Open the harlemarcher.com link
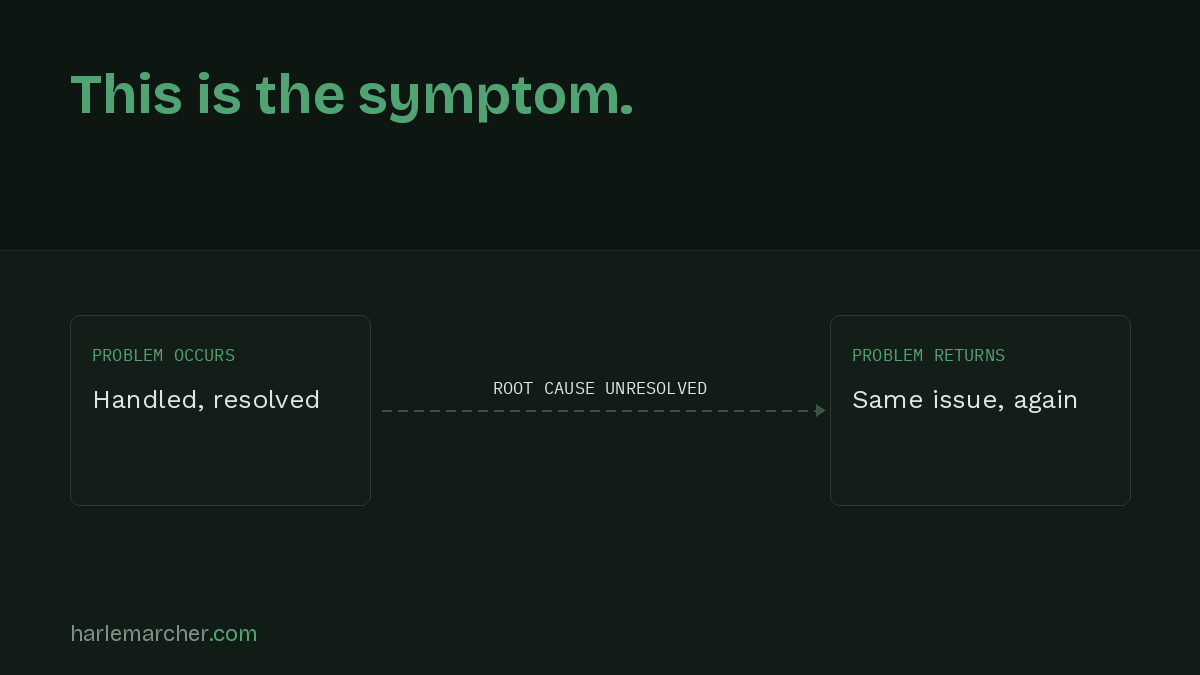 (x=164, y=633)
